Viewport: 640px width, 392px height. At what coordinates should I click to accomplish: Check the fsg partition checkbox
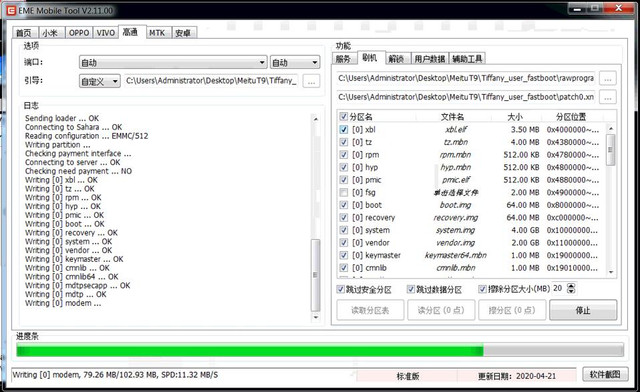click(344, 192)
